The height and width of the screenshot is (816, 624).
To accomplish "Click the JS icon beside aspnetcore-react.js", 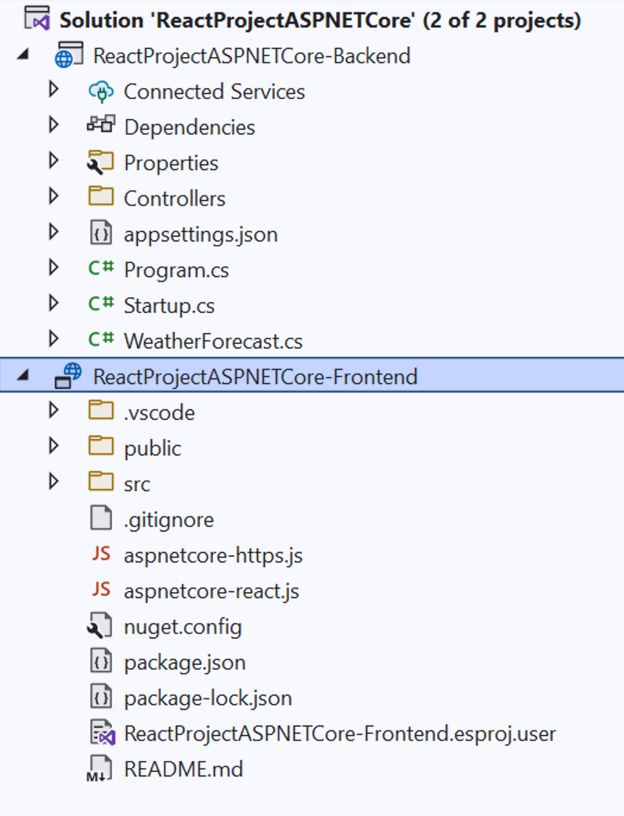I will point(101,590).
